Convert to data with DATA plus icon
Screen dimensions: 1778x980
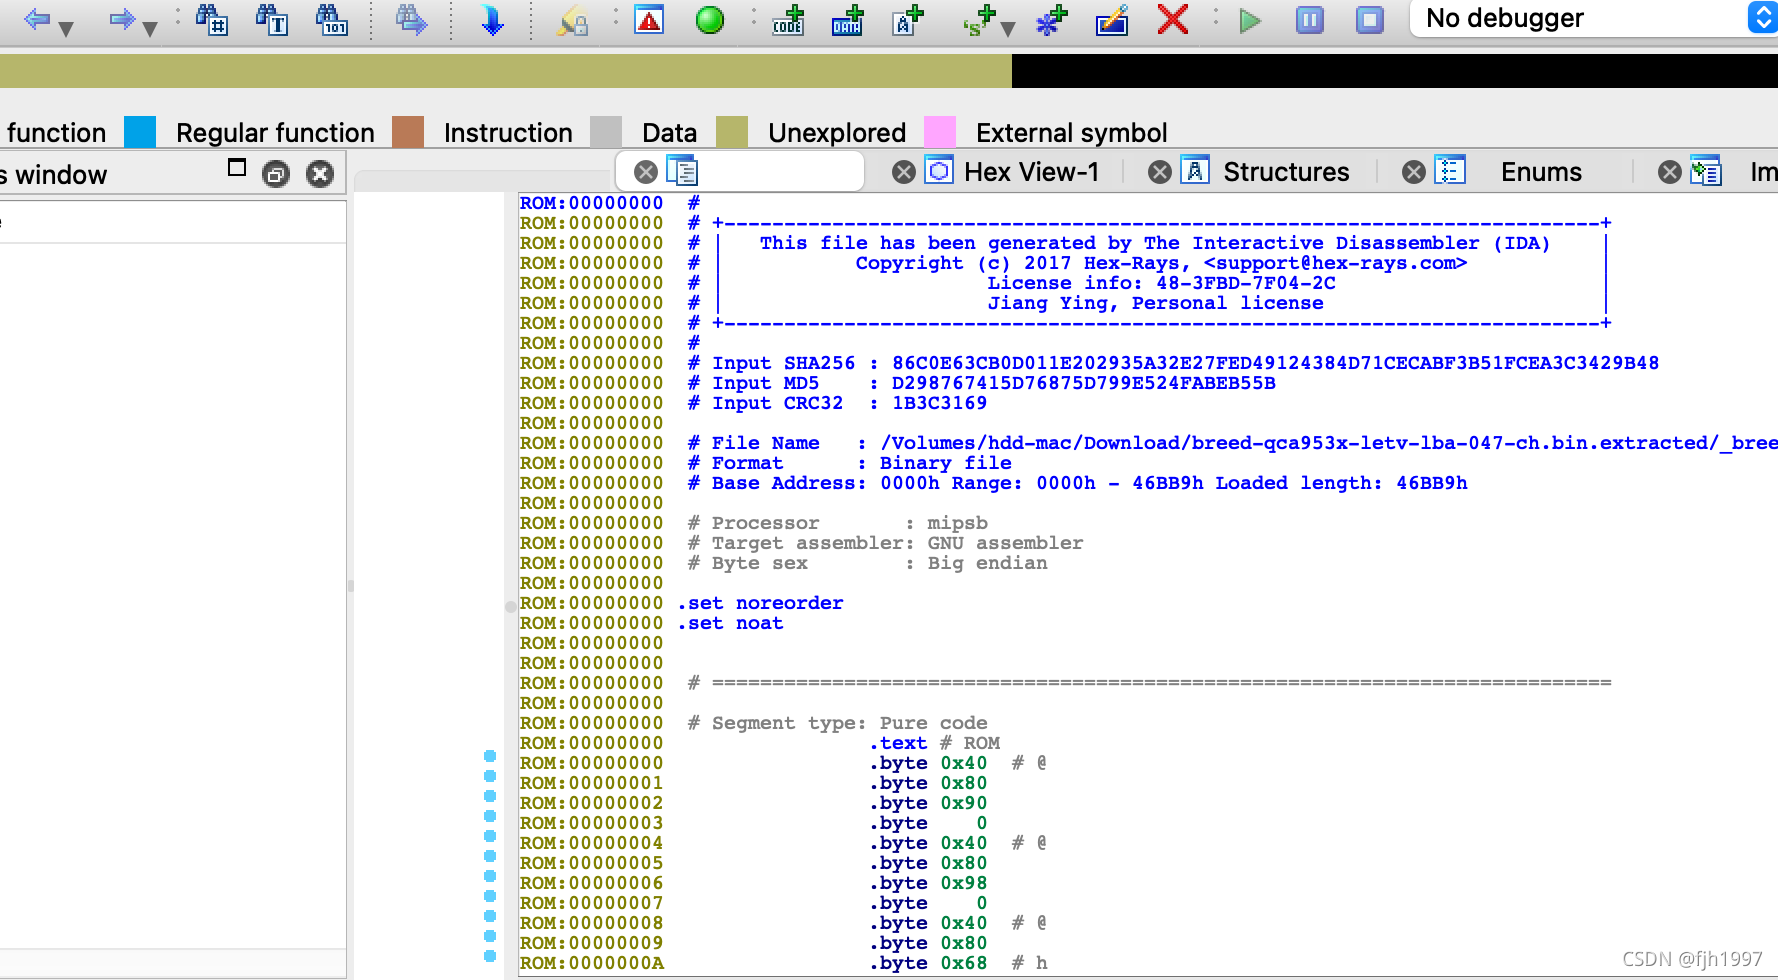tap(848, 20)
